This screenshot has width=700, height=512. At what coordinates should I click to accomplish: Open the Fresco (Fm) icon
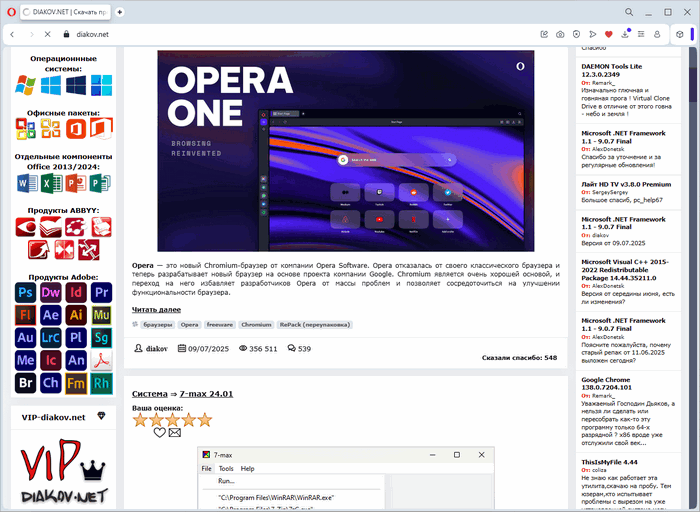coord(76,383)
